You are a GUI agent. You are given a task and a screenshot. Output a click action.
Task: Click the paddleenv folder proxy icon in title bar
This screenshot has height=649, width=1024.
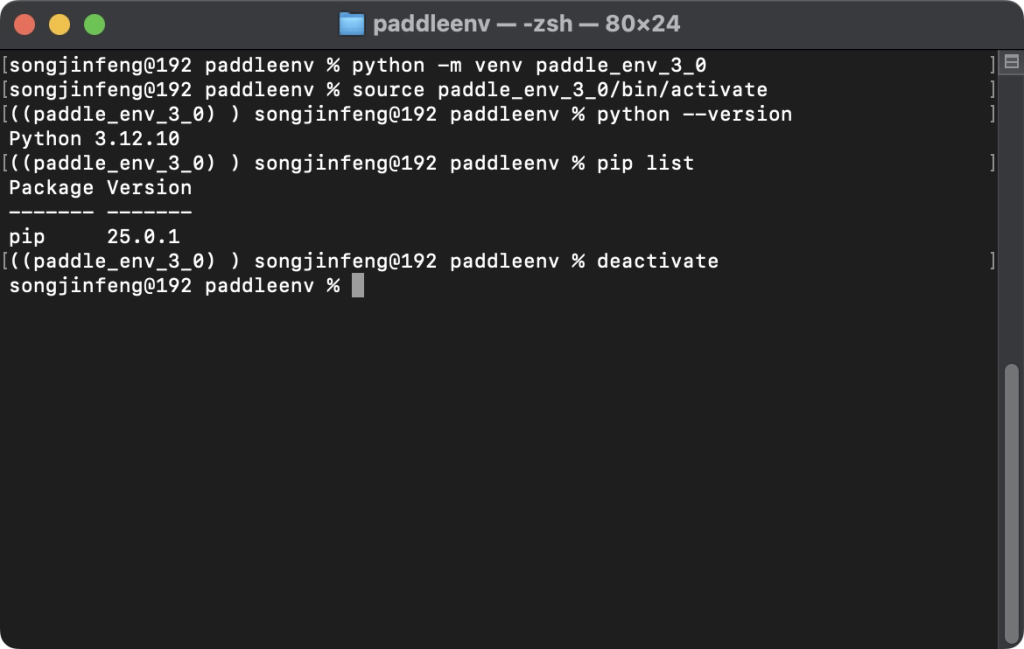[x=352, y=24]
